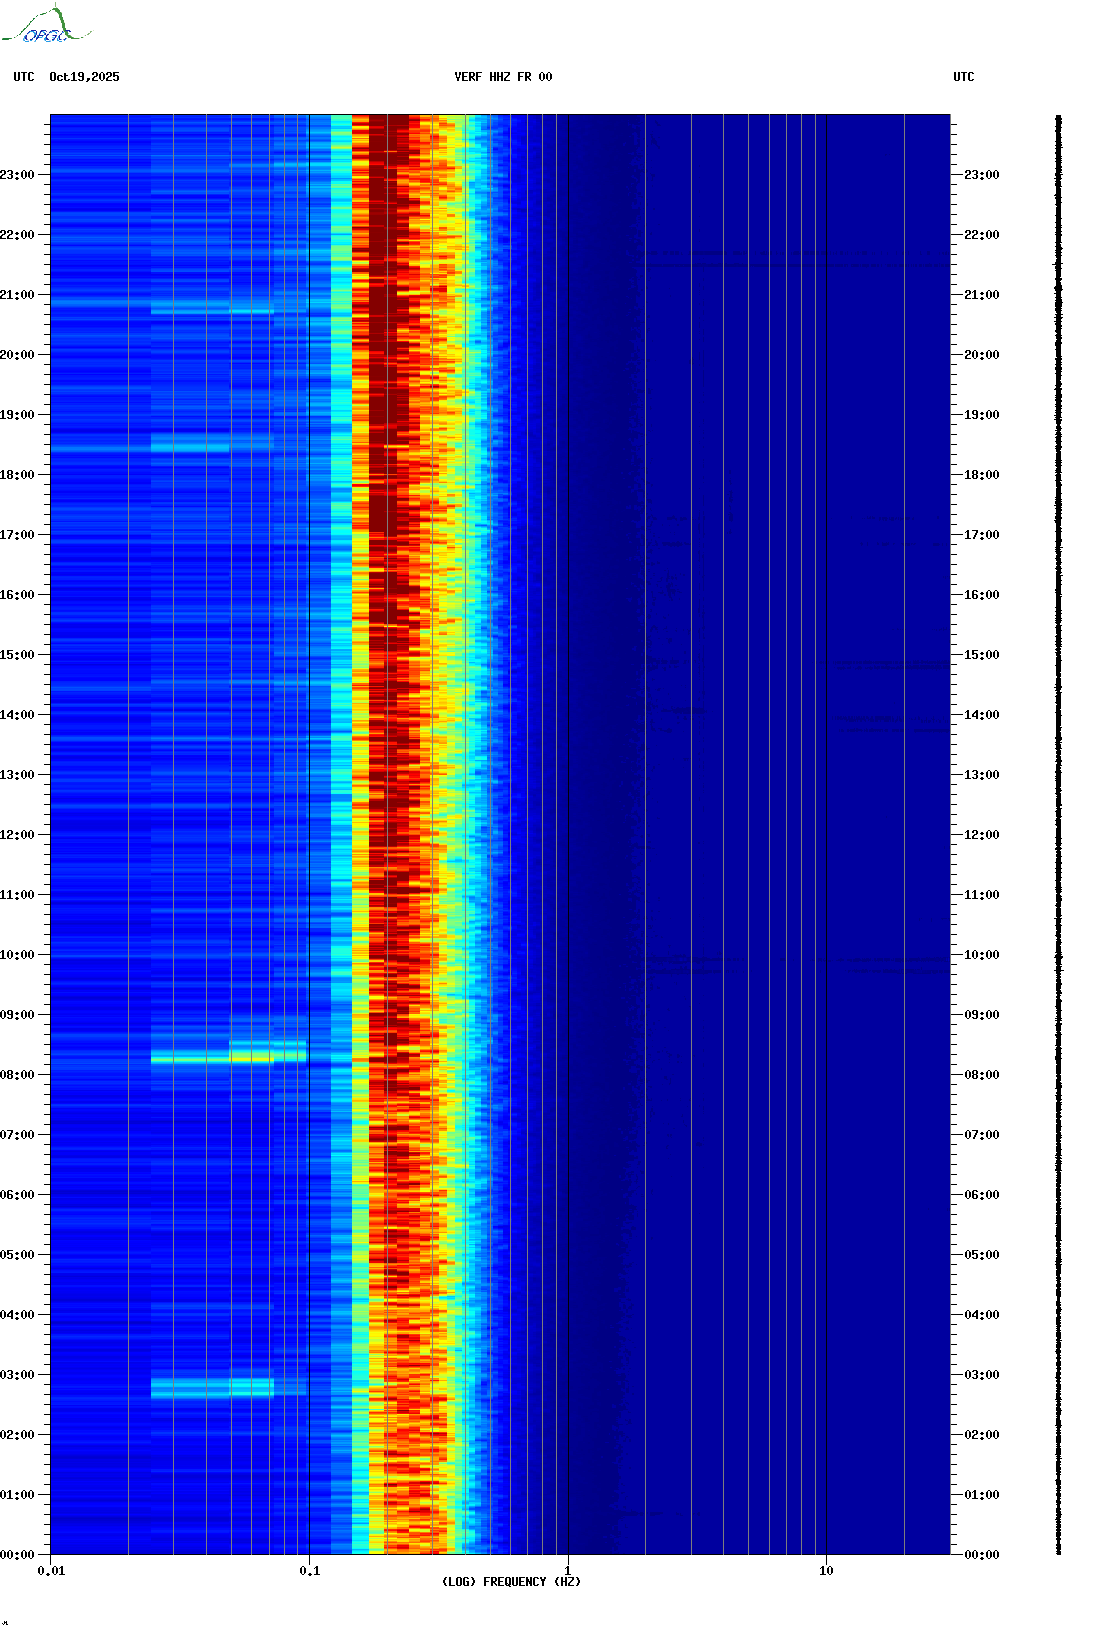Click the 0.1 frequency axis label
The height and width of the screenshot is (1634, 1102).
click(x=310, y=1571)
